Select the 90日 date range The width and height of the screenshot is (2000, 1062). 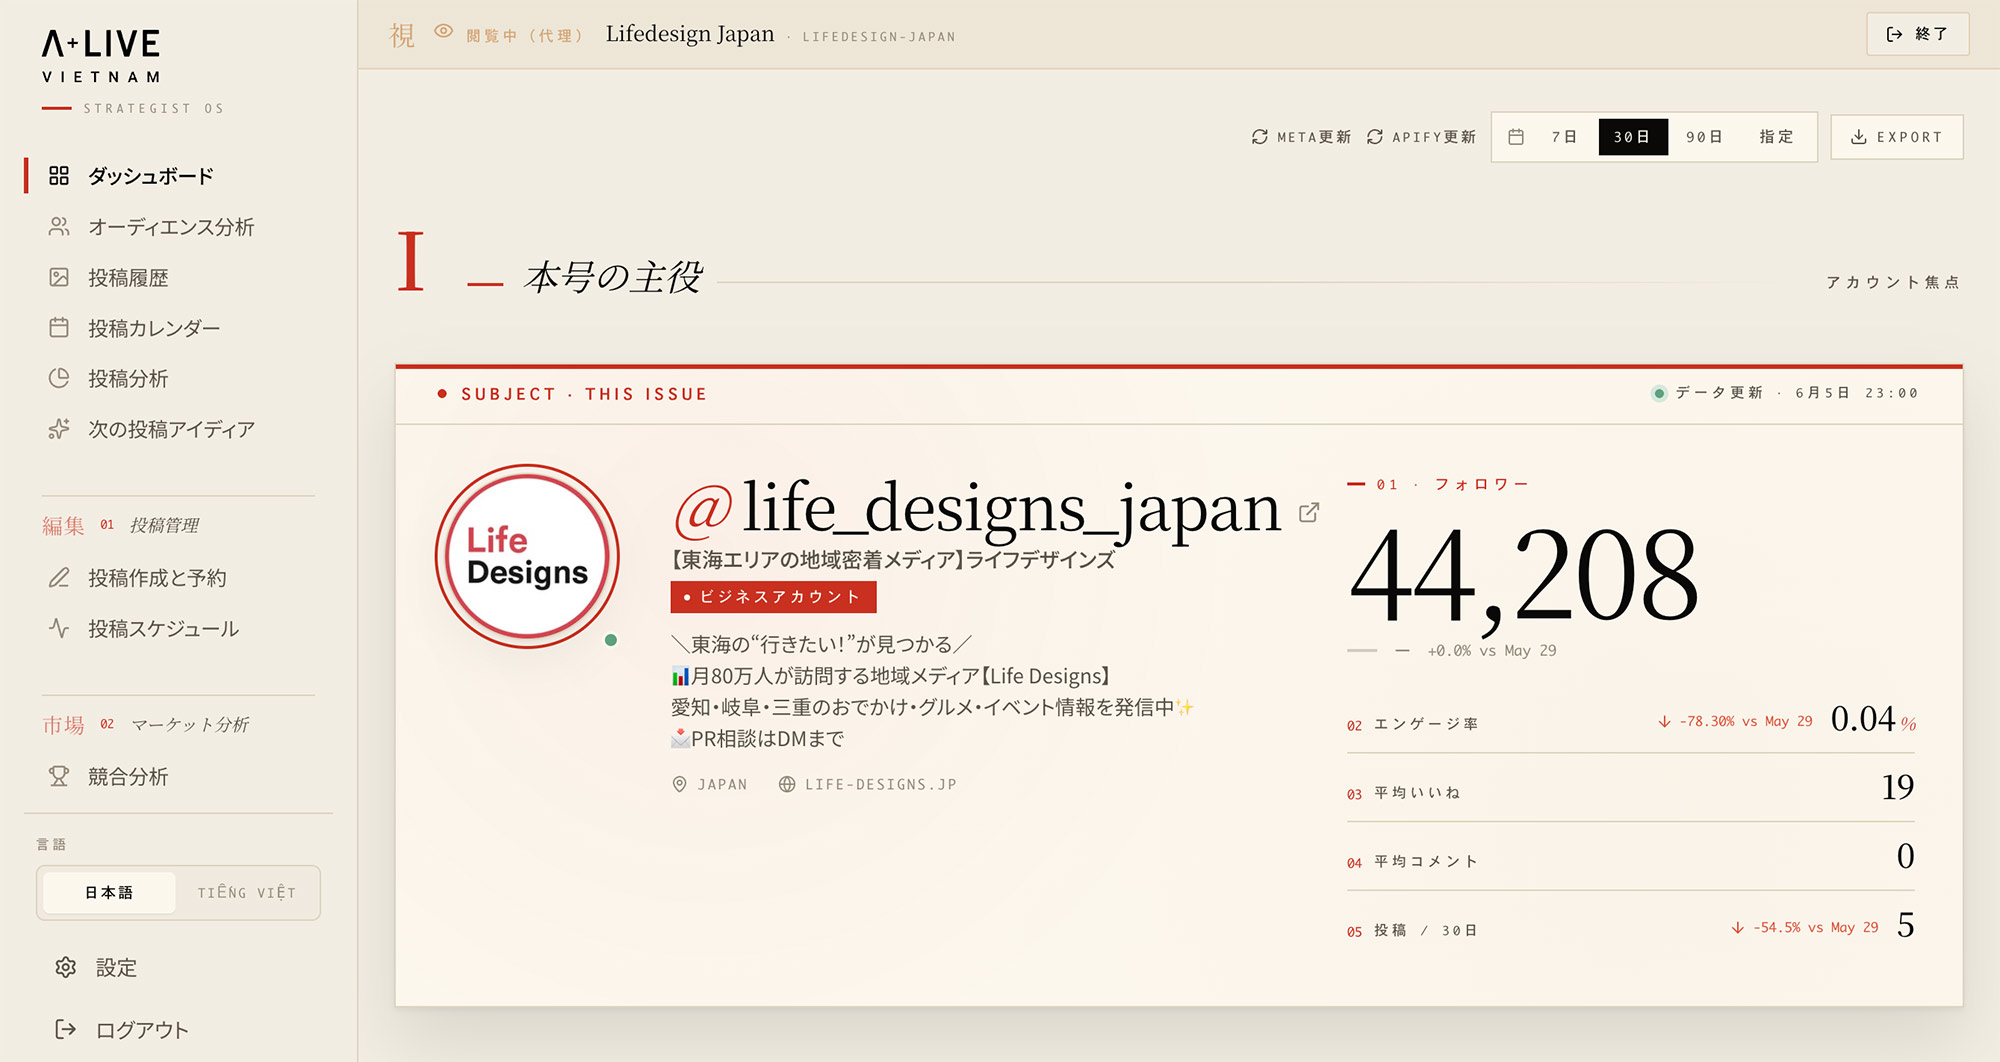pos(1704,137)
